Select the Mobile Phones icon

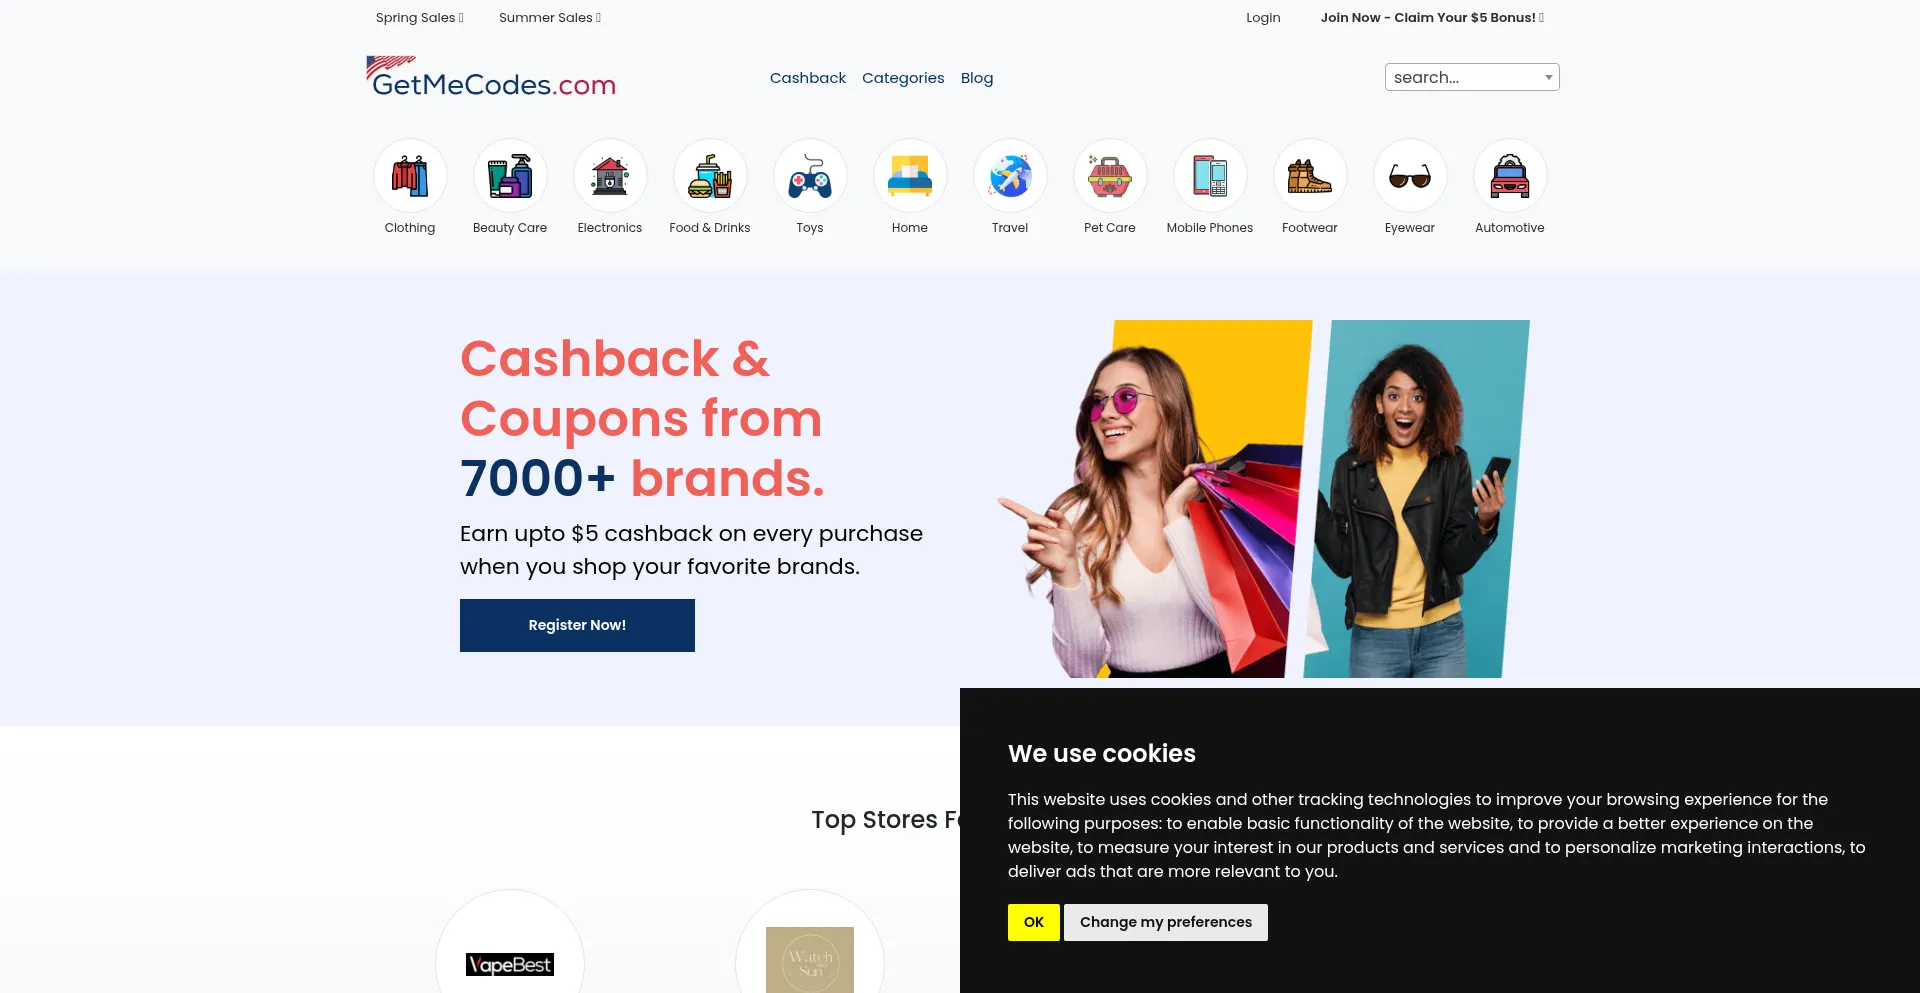point(1210,176)
